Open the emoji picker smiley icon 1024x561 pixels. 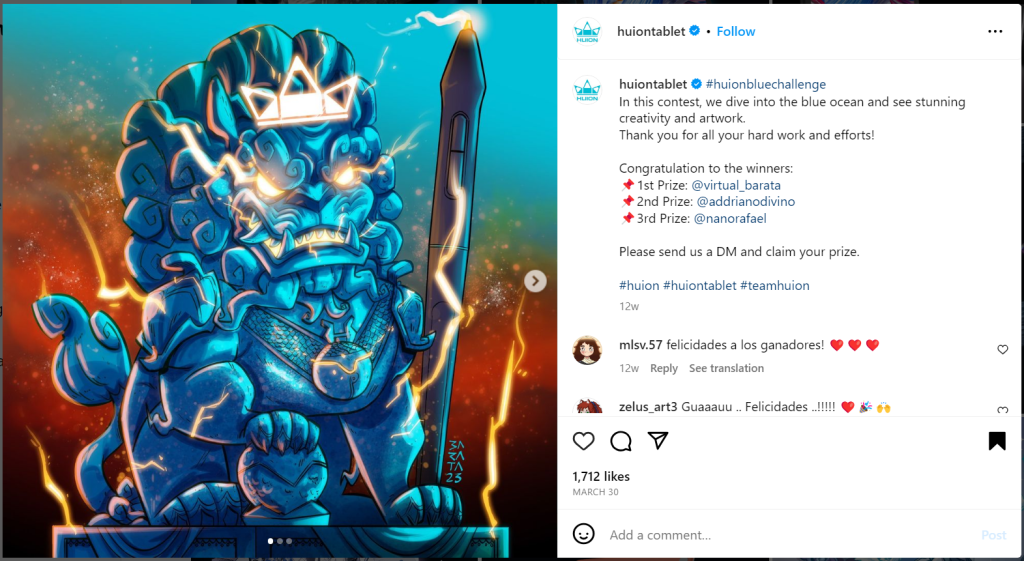583,534
